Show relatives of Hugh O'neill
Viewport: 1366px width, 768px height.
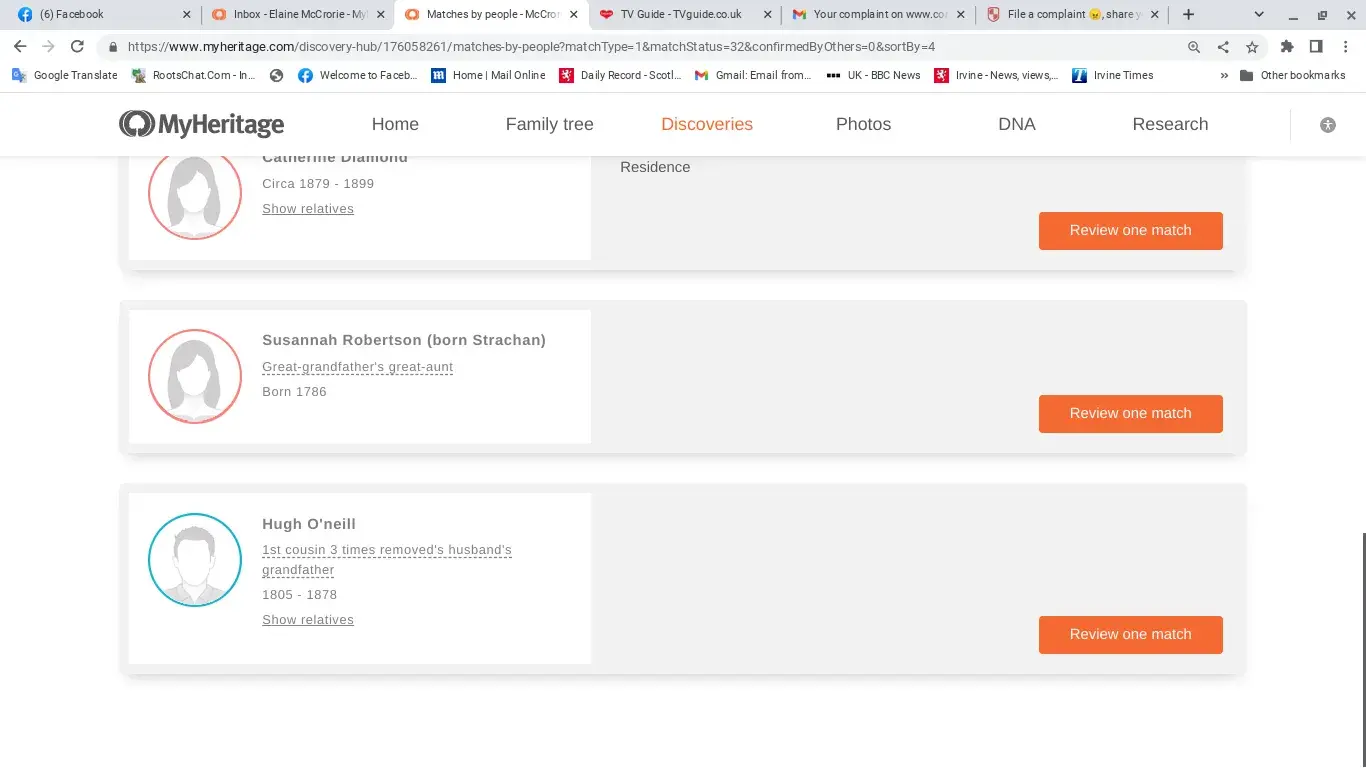(308, 620)
